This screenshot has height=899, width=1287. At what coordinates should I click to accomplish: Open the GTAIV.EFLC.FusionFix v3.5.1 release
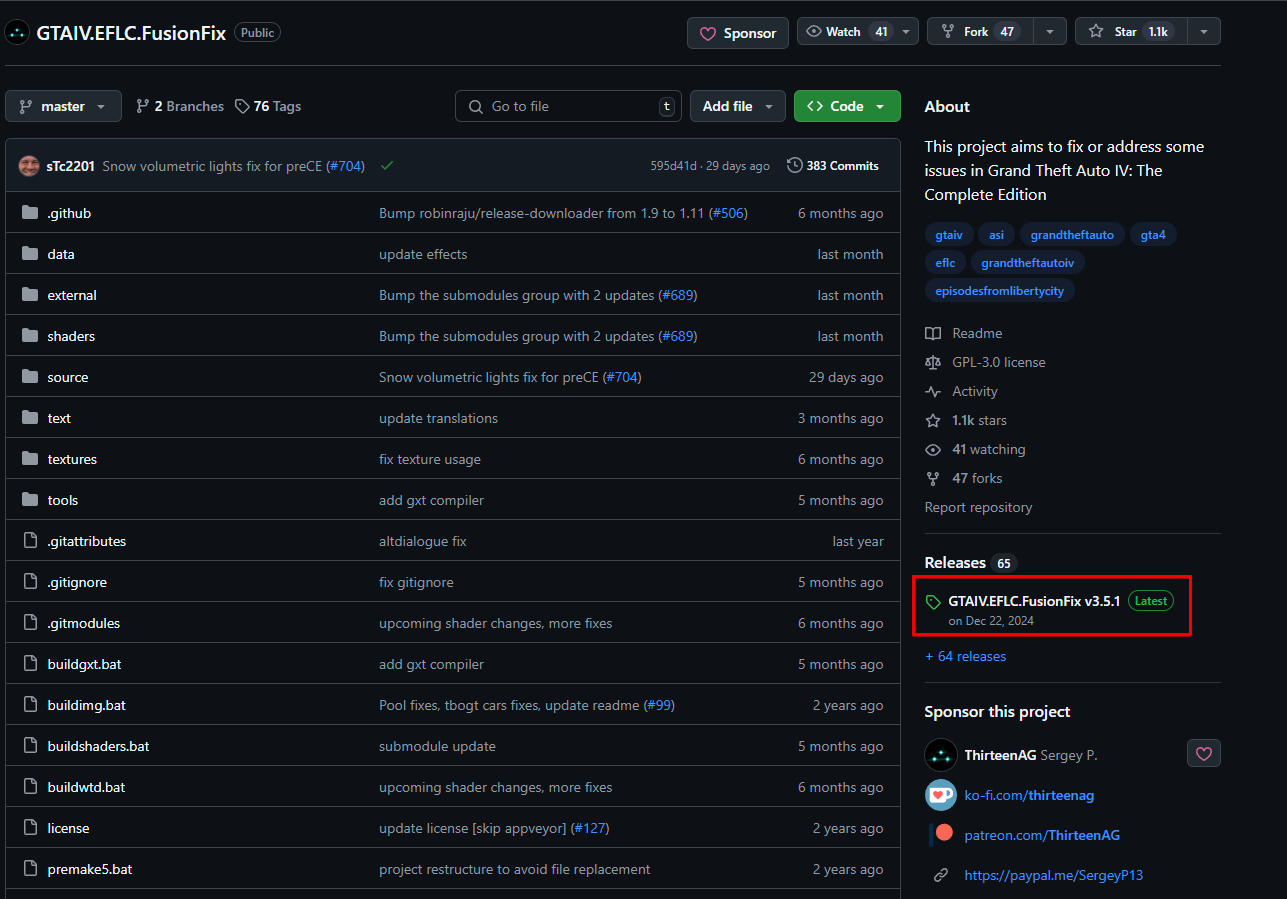(x=1034, y=601)
